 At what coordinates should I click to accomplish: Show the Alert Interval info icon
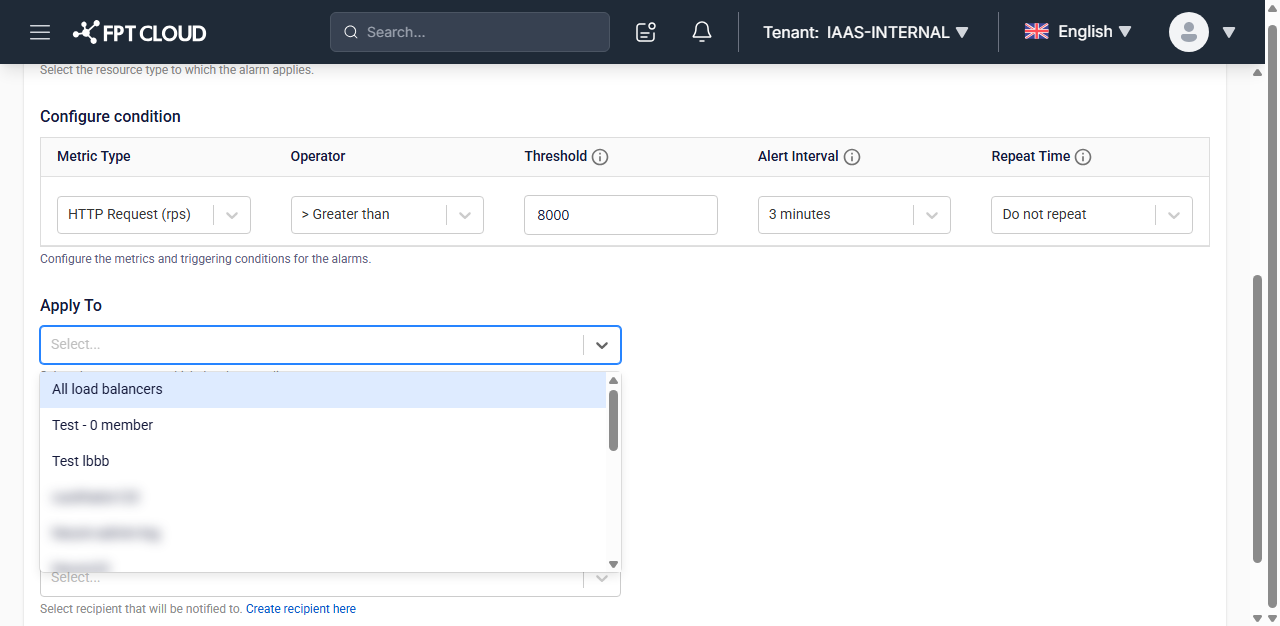852,157
